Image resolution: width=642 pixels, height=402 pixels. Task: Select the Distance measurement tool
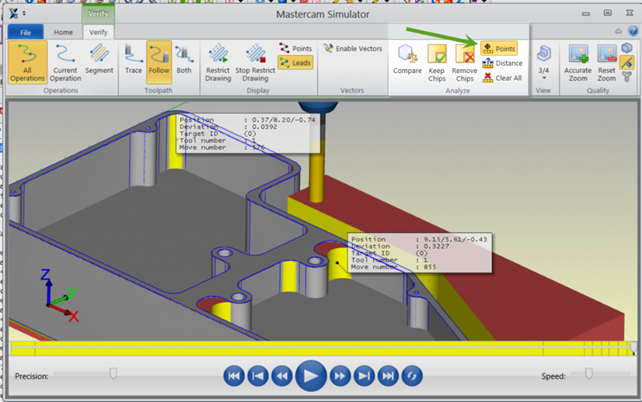tap(502, 63)
